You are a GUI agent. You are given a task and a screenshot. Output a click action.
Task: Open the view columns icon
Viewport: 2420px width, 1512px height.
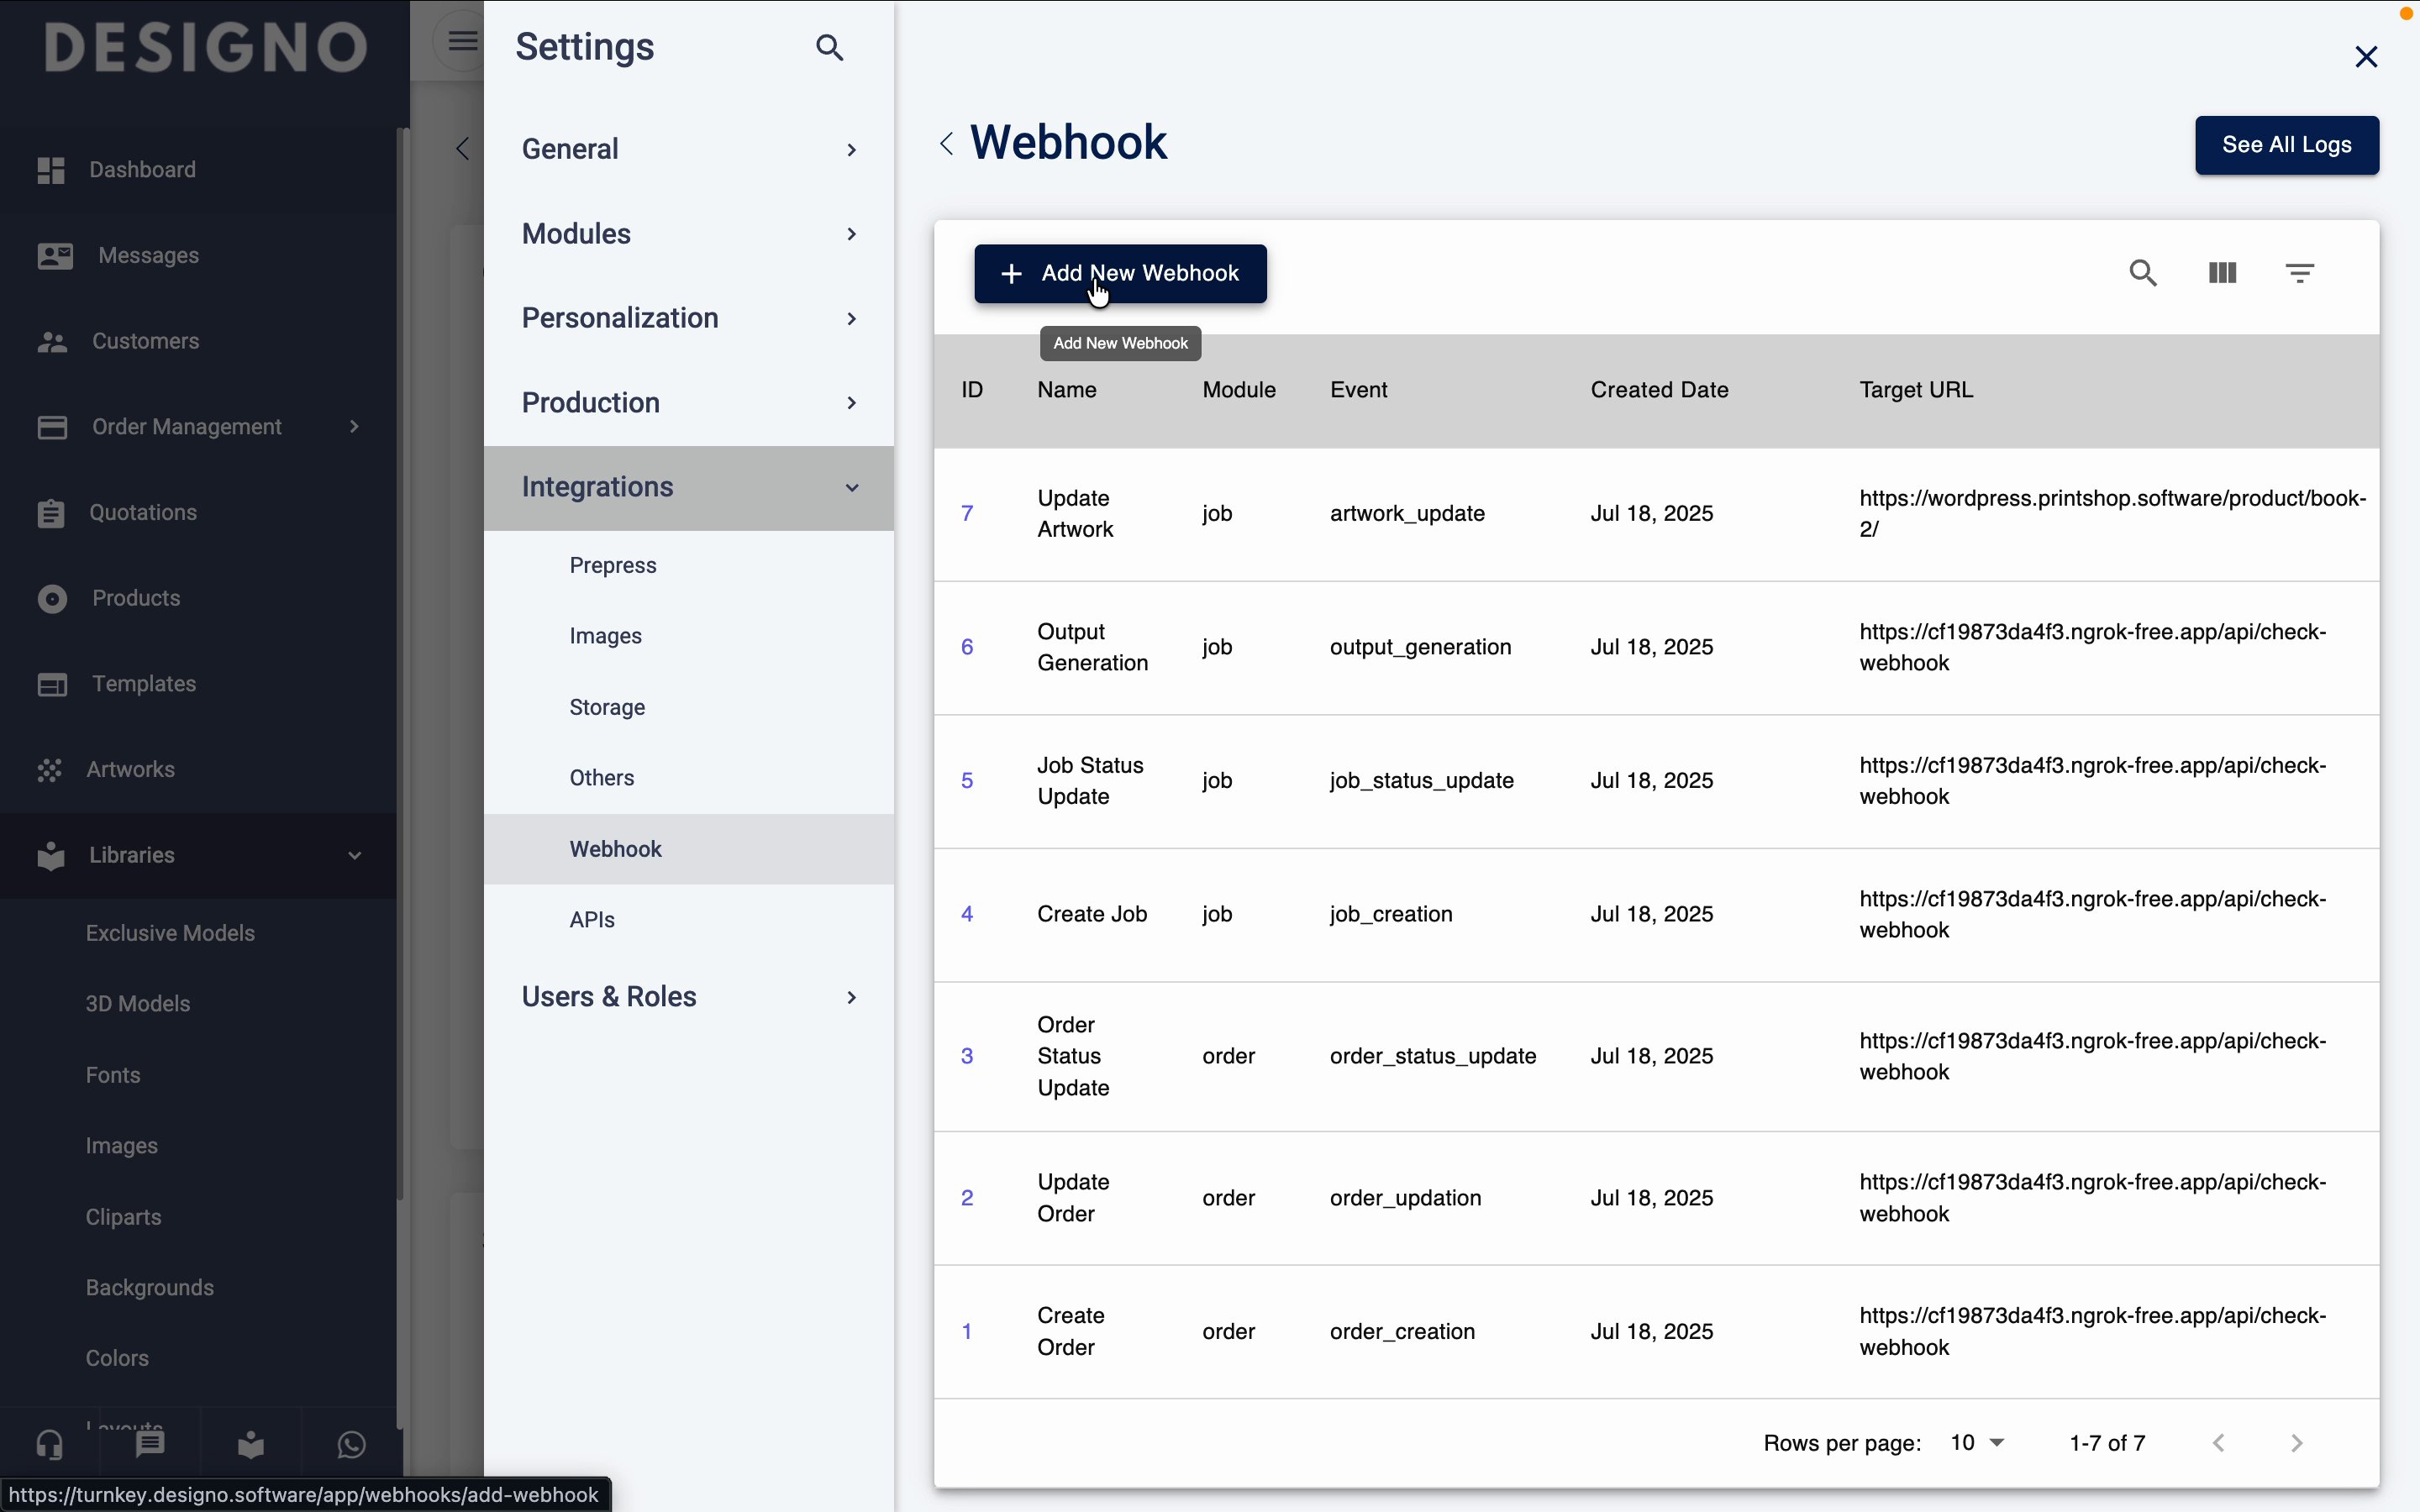(x=2222, y=273)
